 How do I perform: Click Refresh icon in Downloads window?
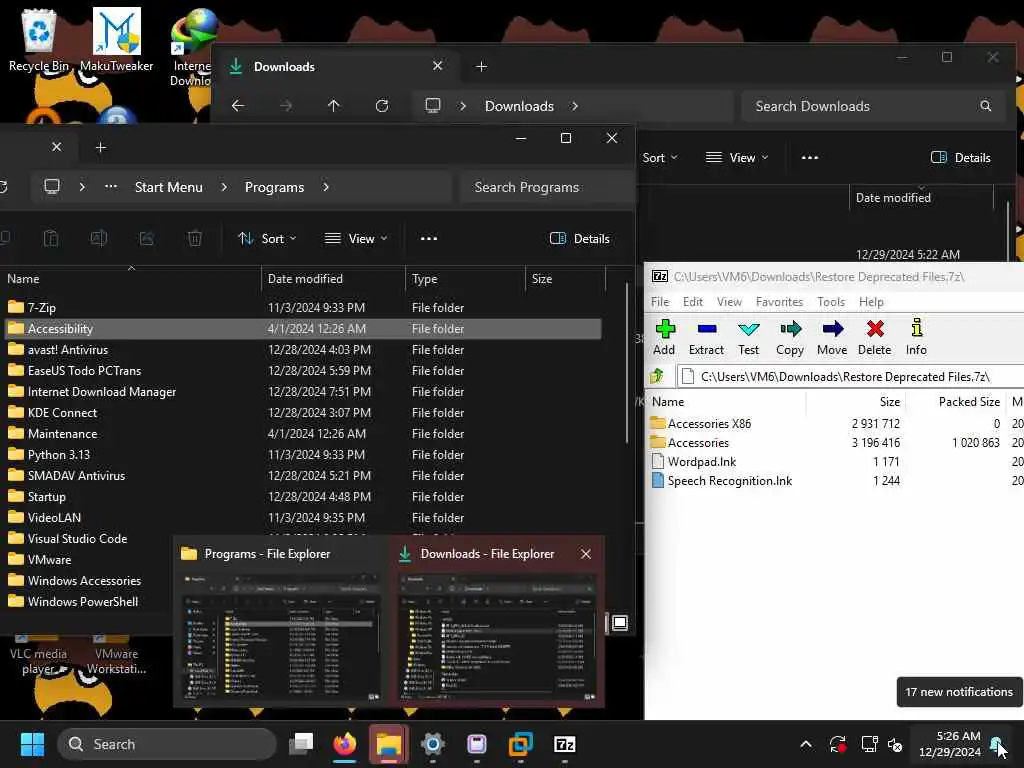tap(382, 106)
